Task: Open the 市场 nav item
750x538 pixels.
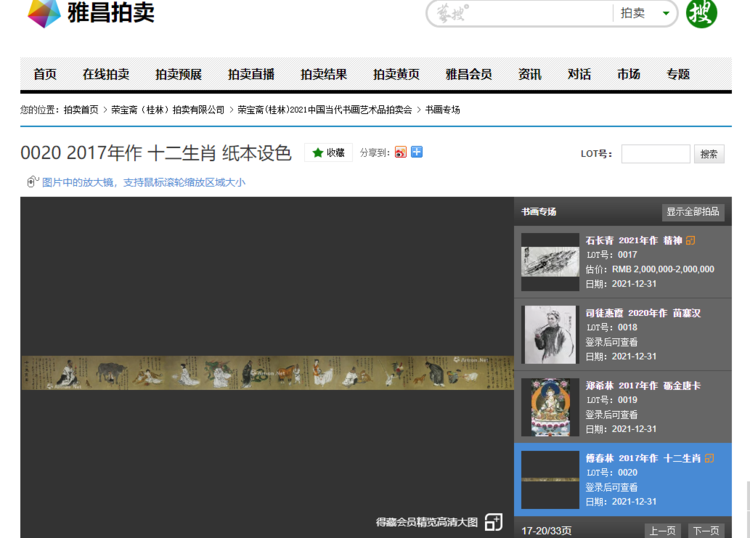Action: (x=629, y=74)
